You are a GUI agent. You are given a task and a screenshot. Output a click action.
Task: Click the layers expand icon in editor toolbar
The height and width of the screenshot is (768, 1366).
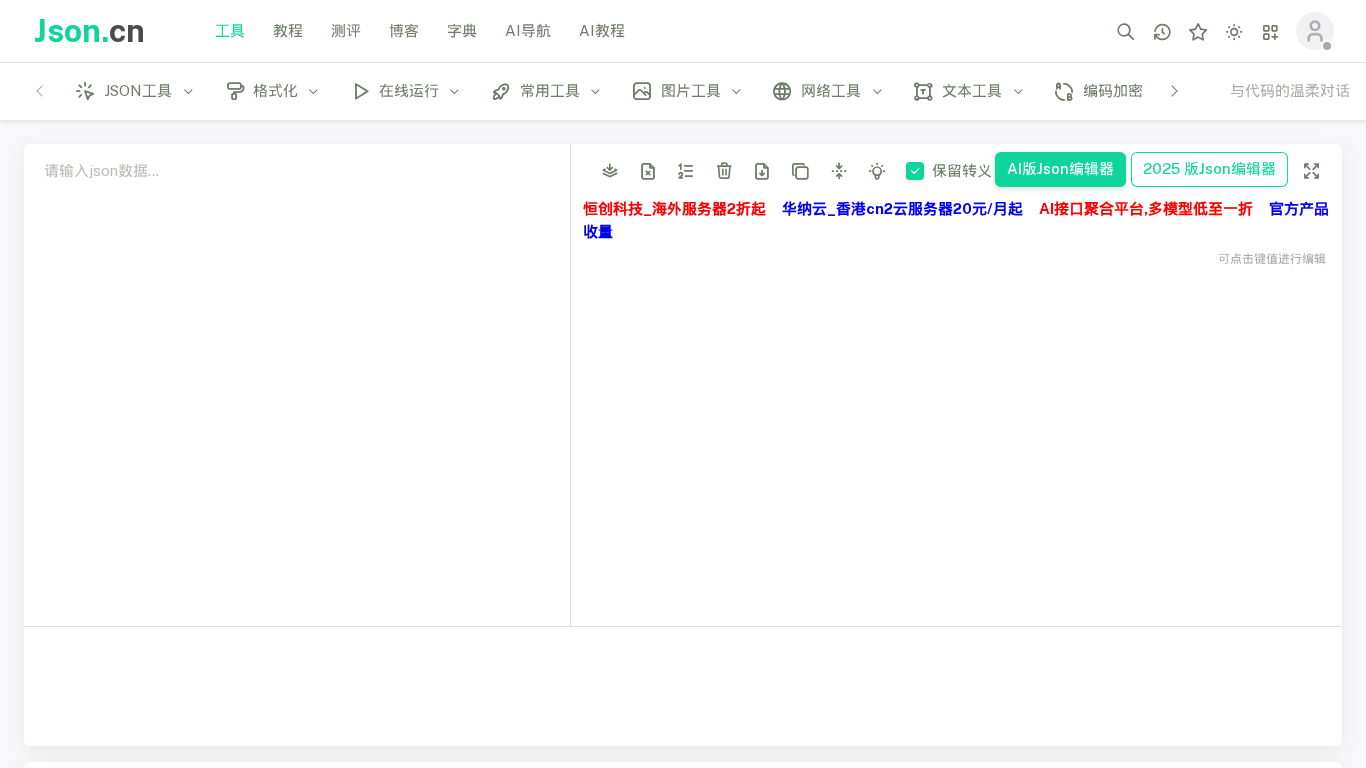click(610, 171)
